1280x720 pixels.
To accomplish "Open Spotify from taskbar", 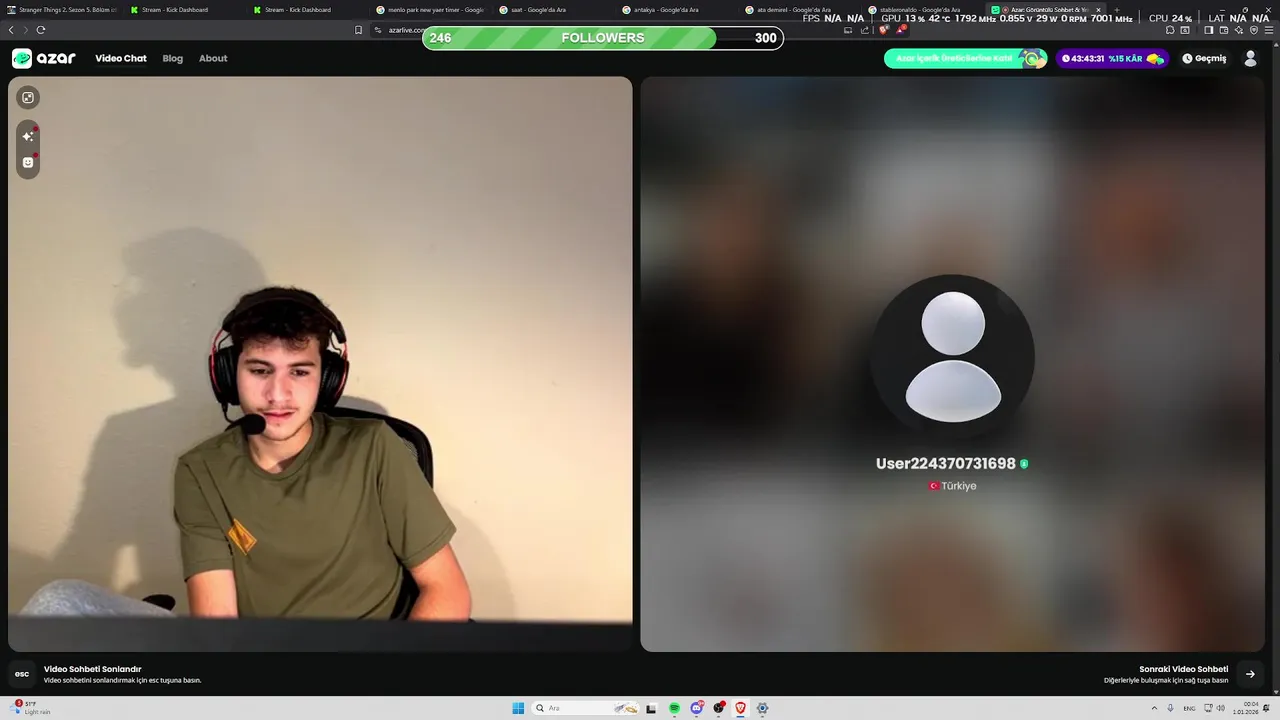I will pyautogui.click(x=674, y=708).
